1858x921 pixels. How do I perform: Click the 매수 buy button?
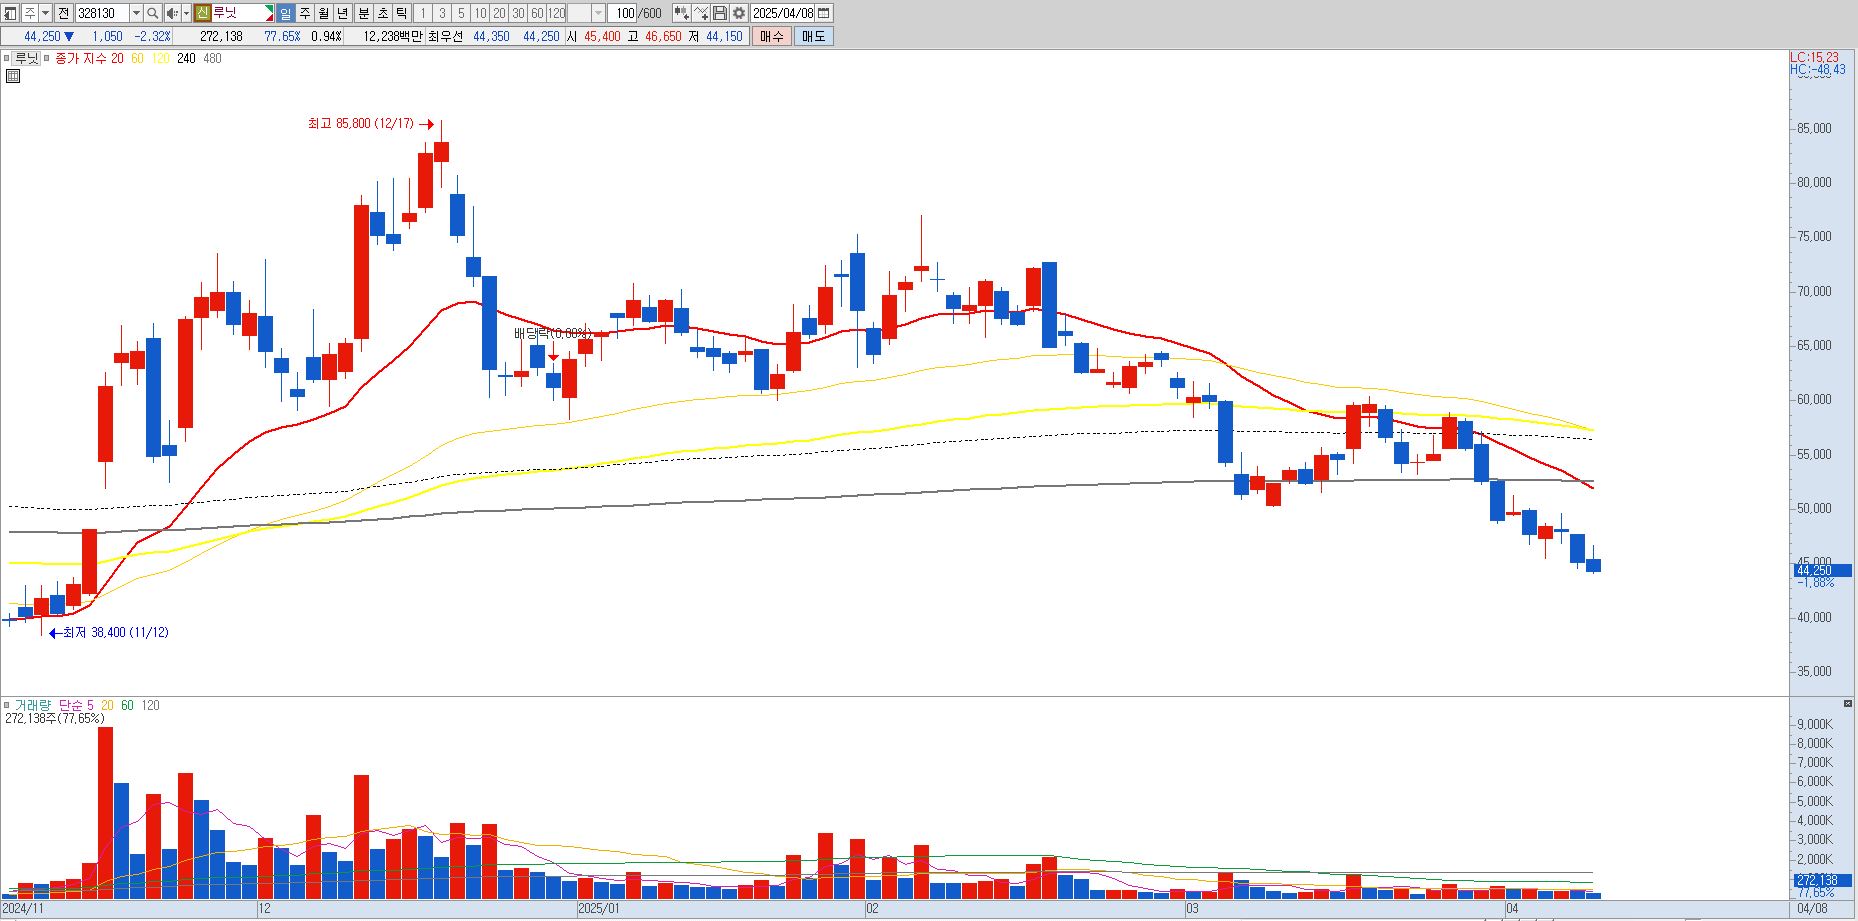click(772, 36)
